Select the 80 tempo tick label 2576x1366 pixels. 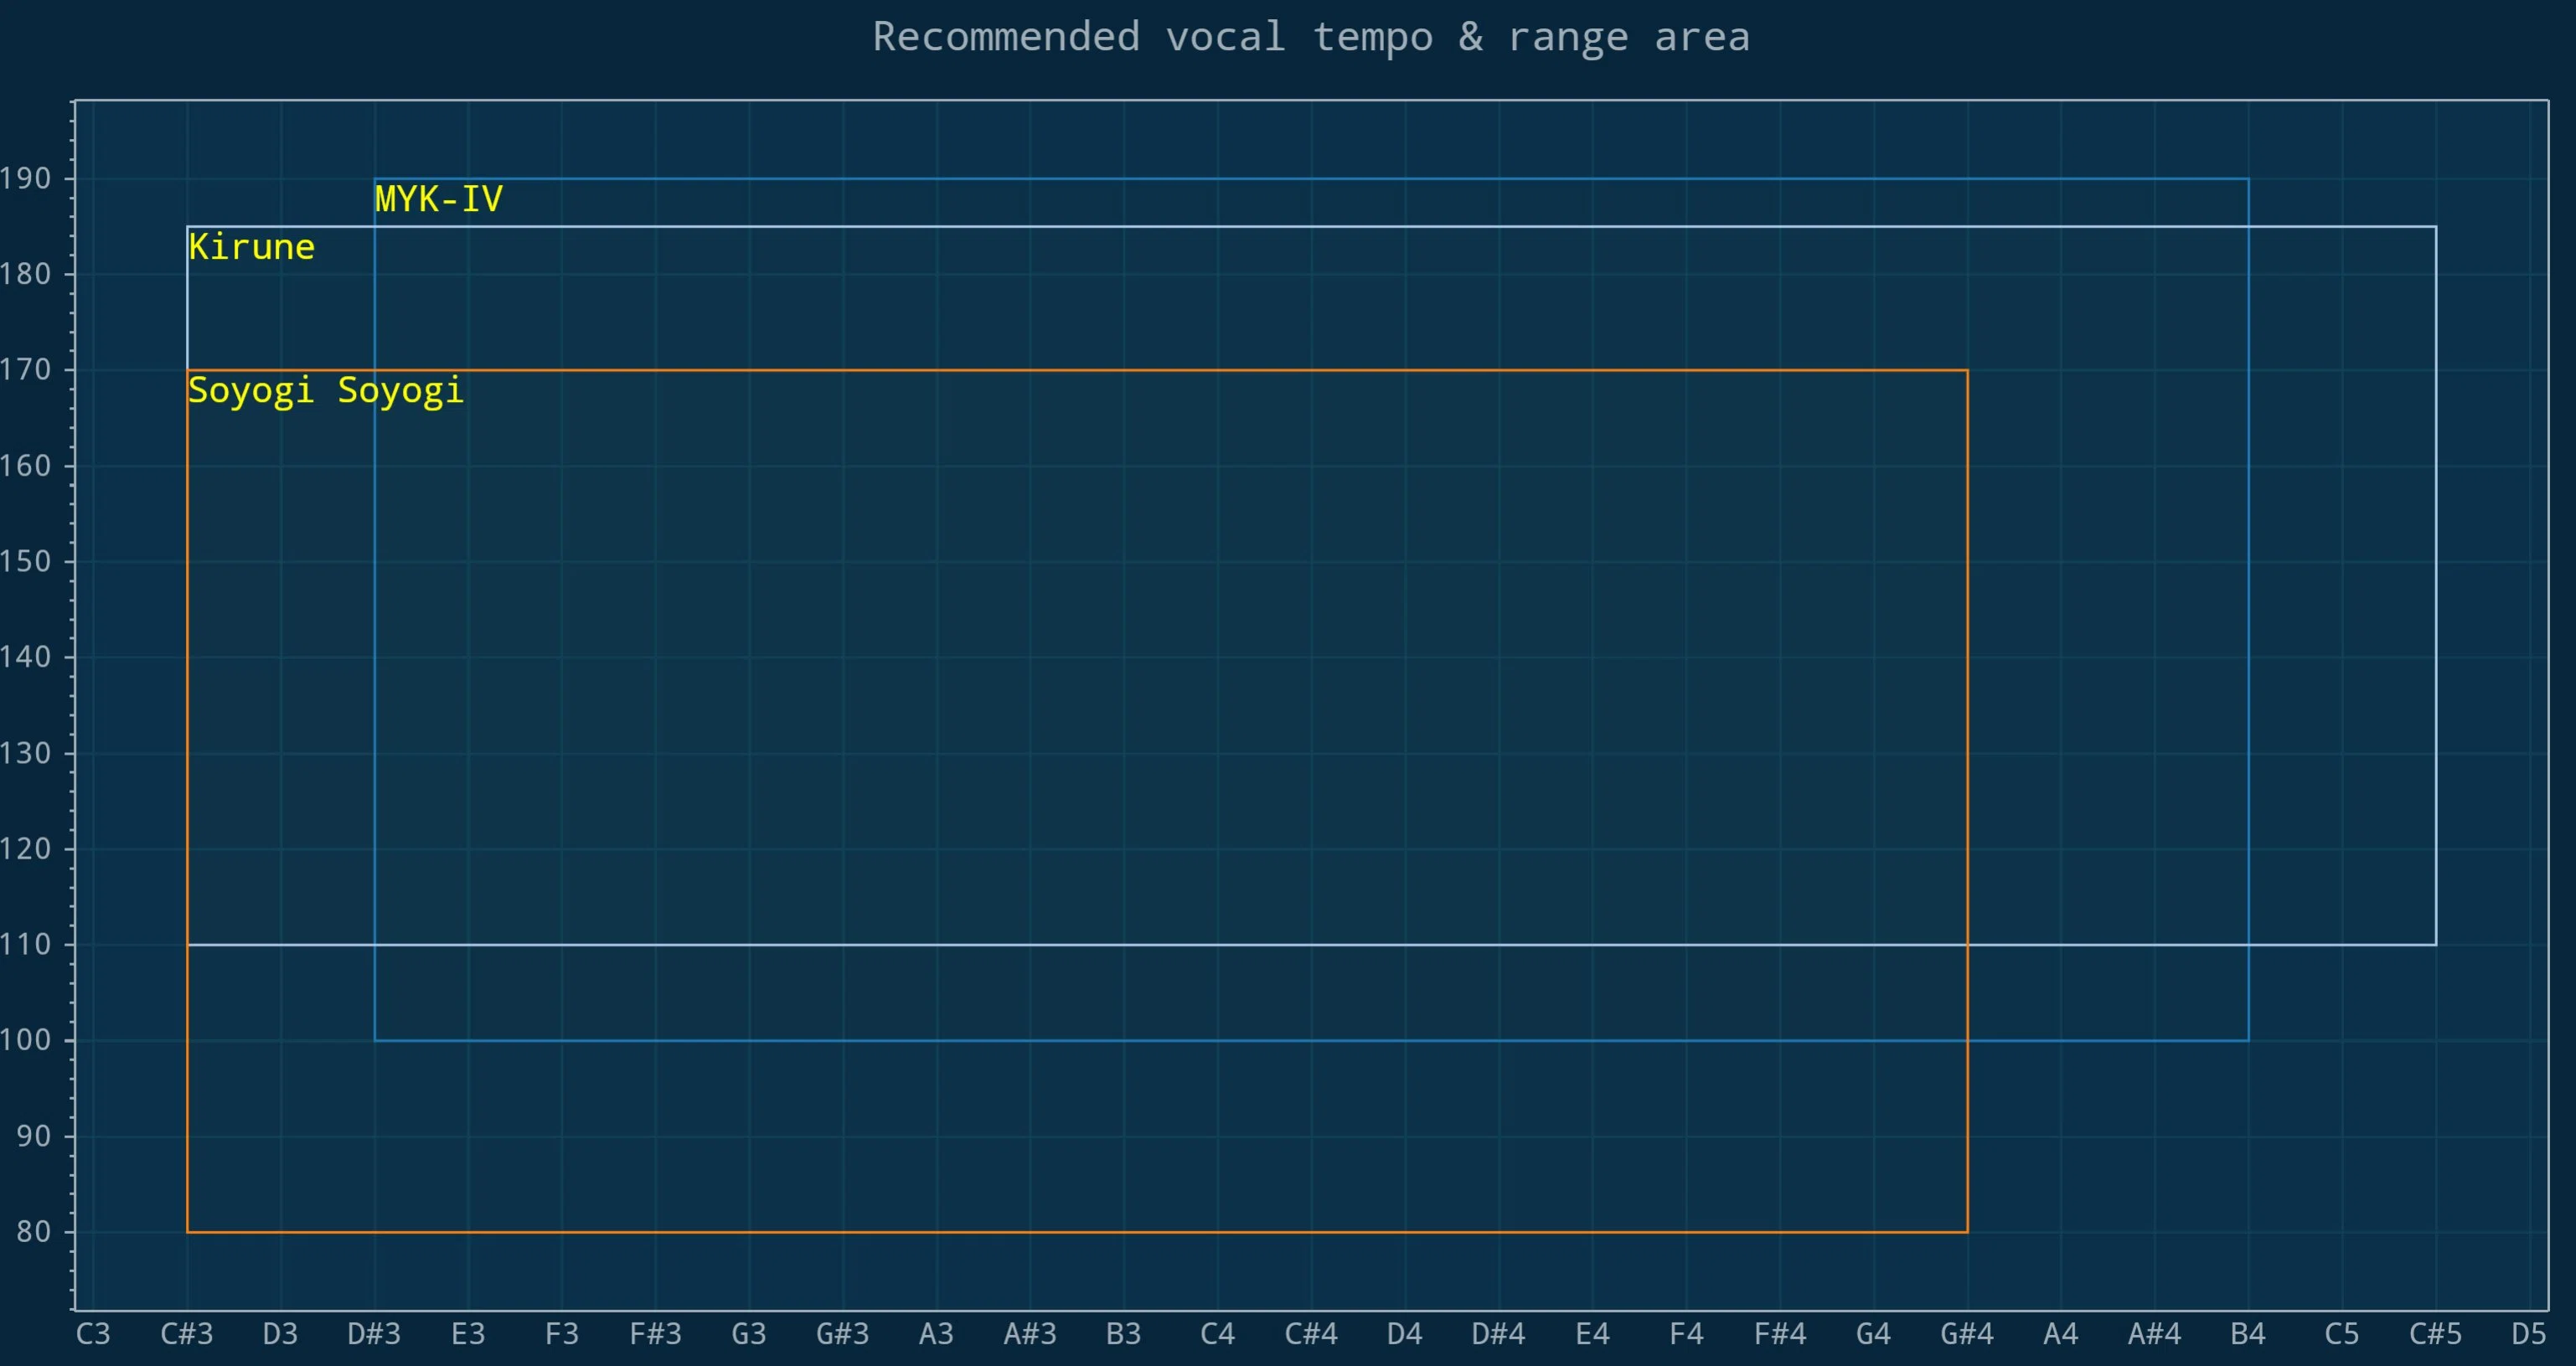33,1232
